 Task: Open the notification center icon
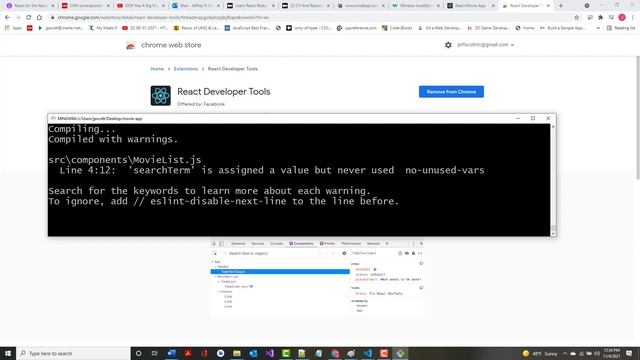pyautogui.click(x=629, y=353)
